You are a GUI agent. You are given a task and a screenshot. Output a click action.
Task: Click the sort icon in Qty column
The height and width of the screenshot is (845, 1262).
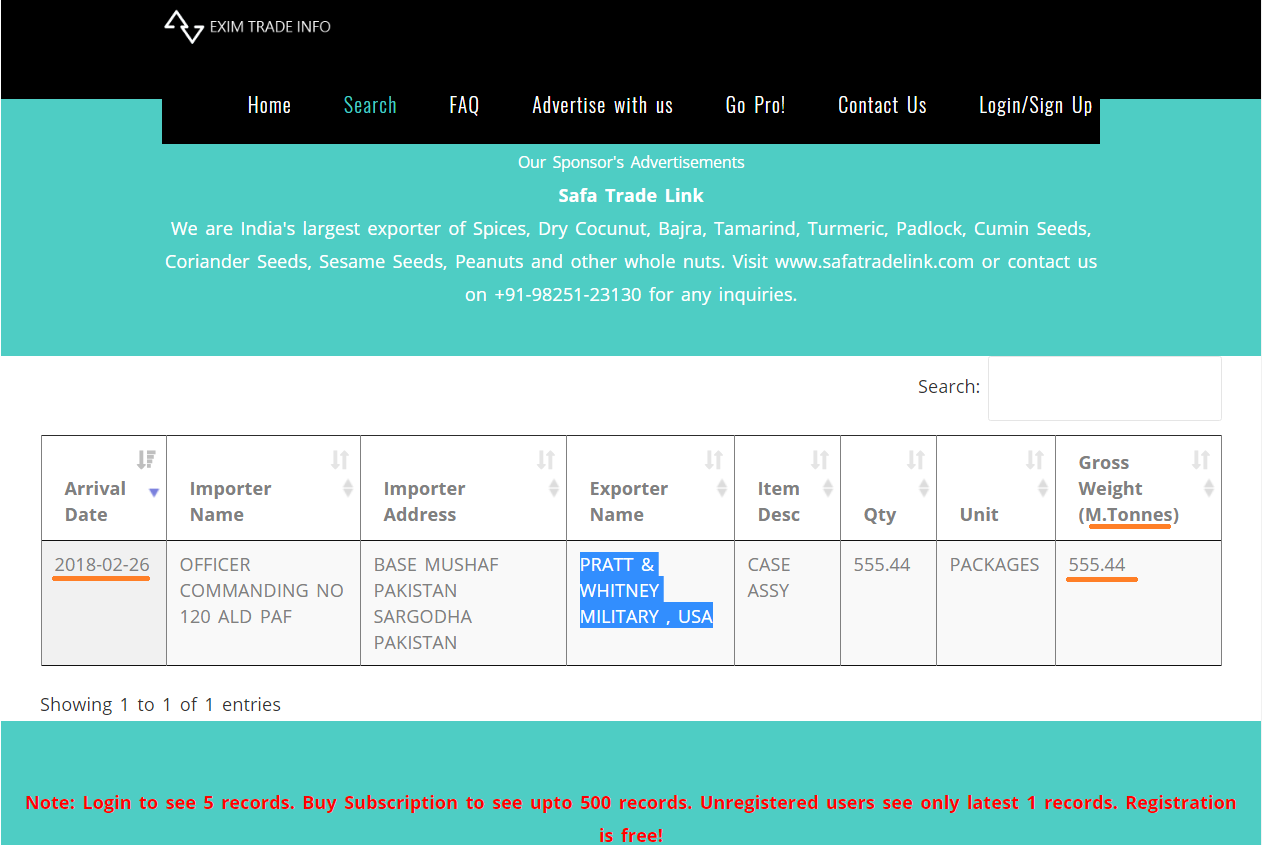916,460
